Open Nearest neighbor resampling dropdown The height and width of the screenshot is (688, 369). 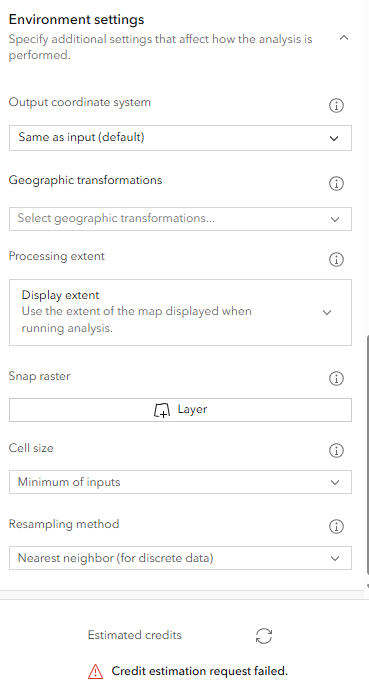tap(180, 558)
